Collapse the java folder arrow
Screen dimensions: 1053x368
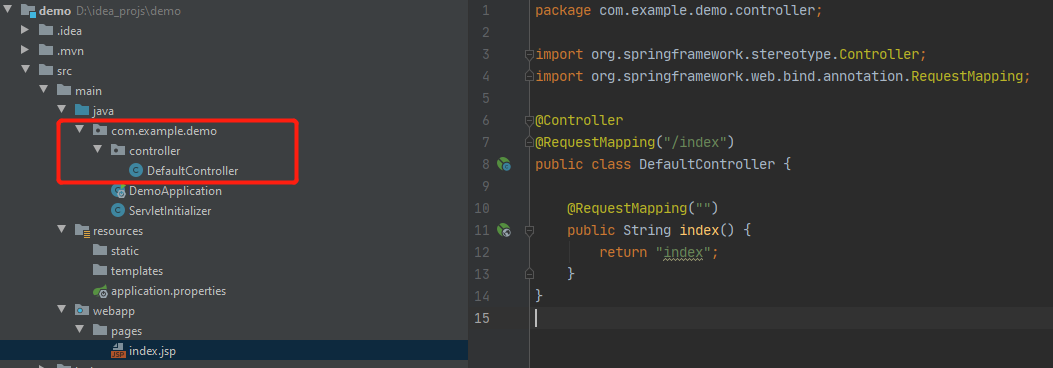[62, 110]
